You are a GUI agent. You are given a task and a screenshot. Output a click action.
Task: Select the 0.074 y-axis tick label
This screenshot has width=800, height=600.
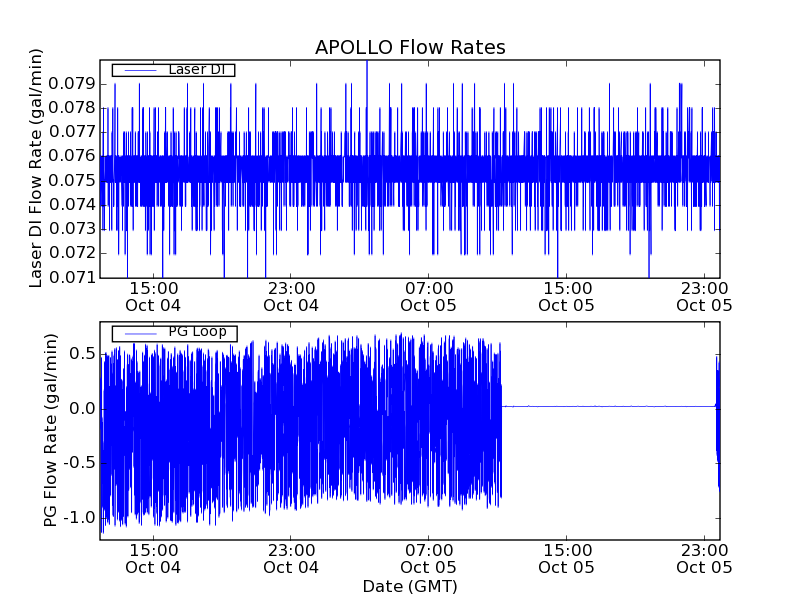tap(72, 205)
